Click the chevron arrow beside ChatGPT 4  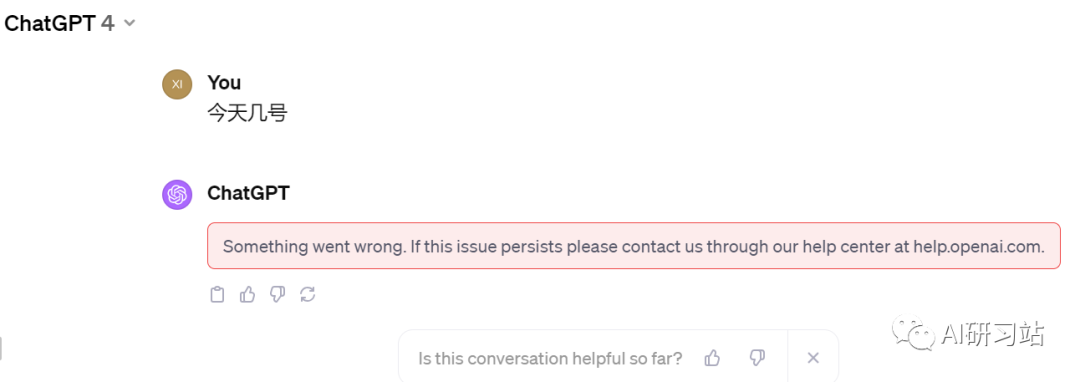129,23
